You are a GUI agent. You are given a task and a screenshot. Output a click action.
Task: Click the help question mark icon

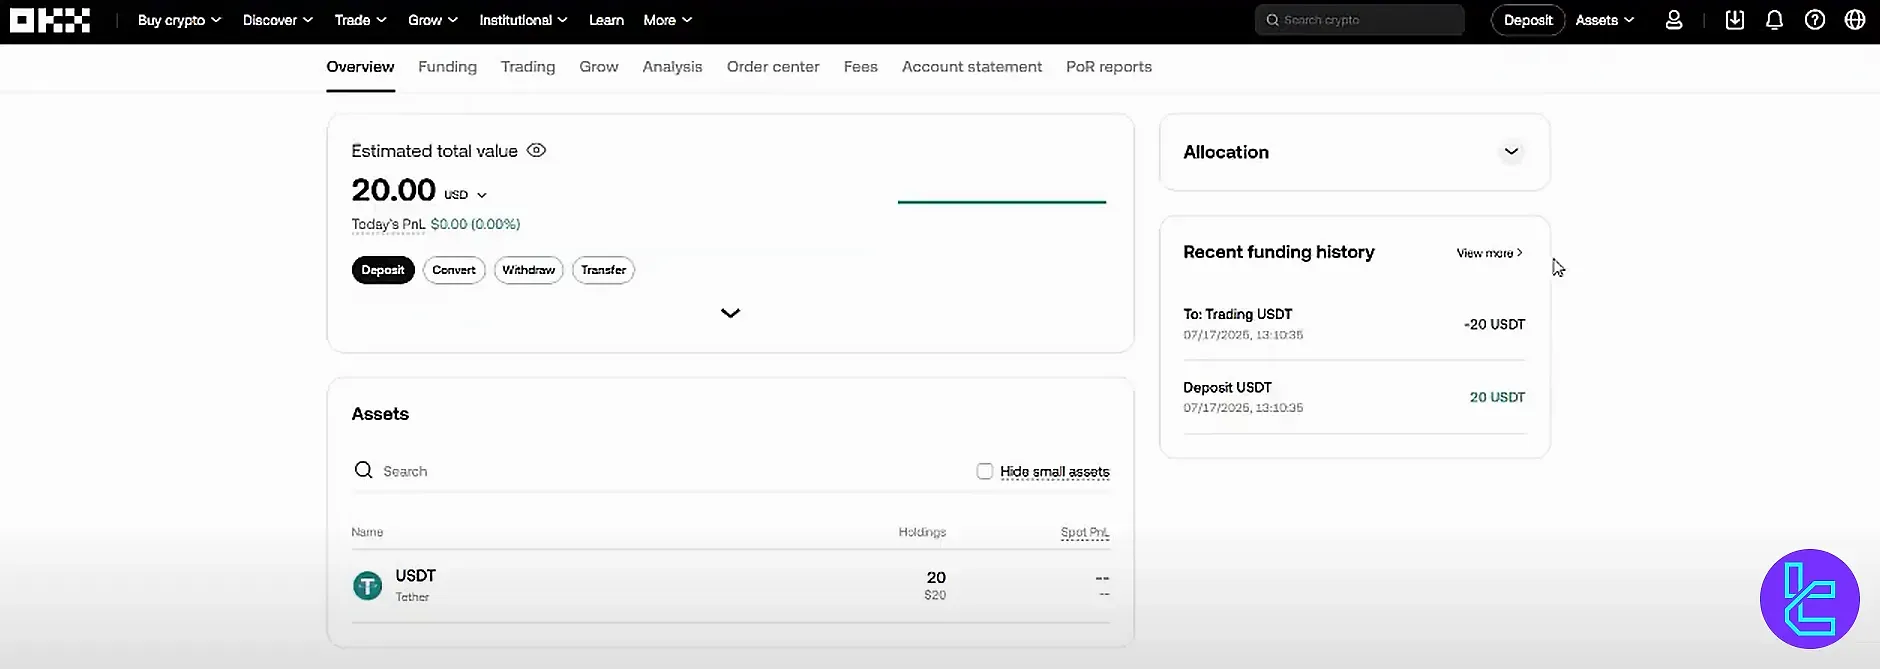tap(1814, 20)
